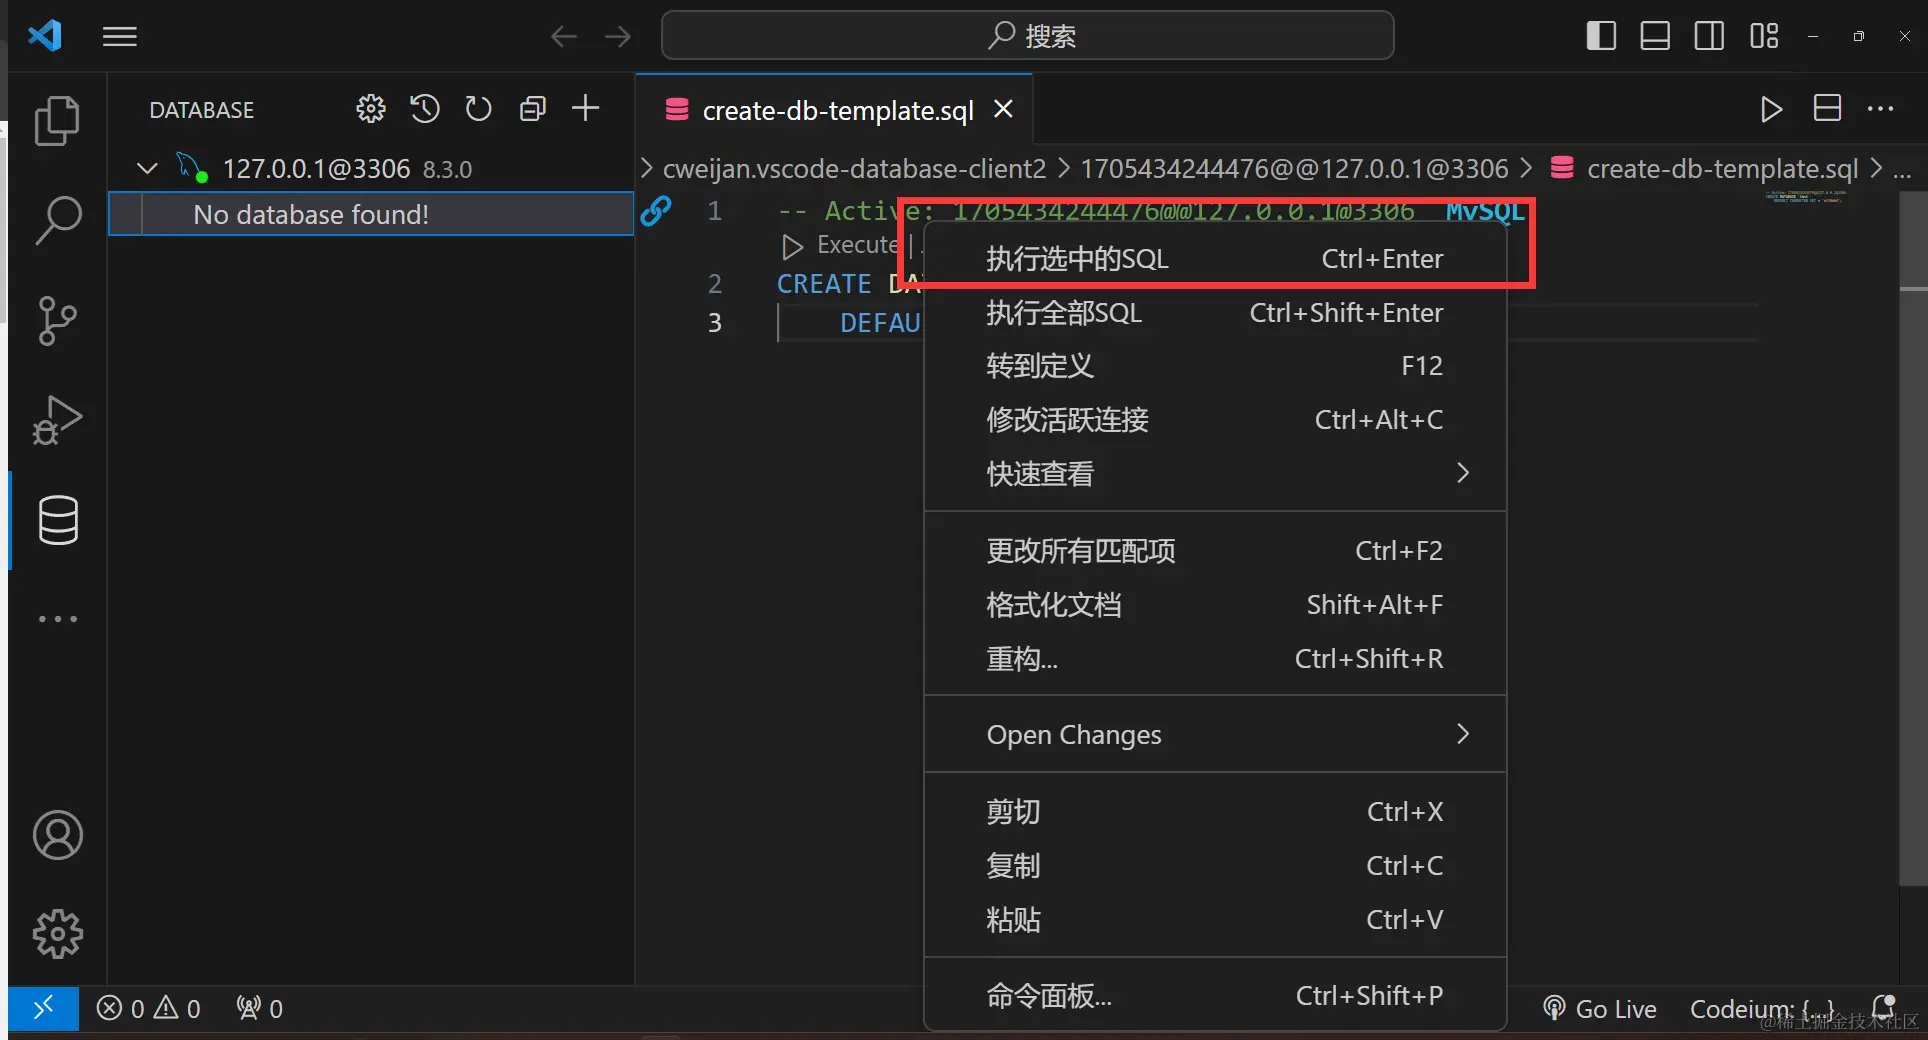Open forwarded ports indicator
Image resolution: width=1928 pixels, height=1040 pixels.
click(260, 1008)
